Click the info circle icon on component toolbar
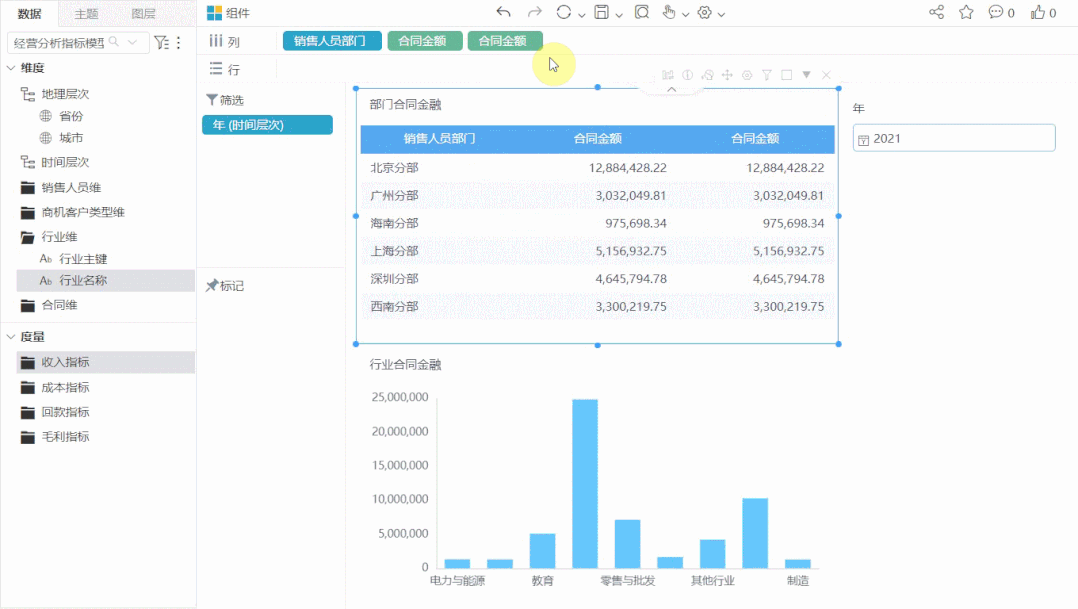Viewport: 1078px width, 609px height. [688, 75]
